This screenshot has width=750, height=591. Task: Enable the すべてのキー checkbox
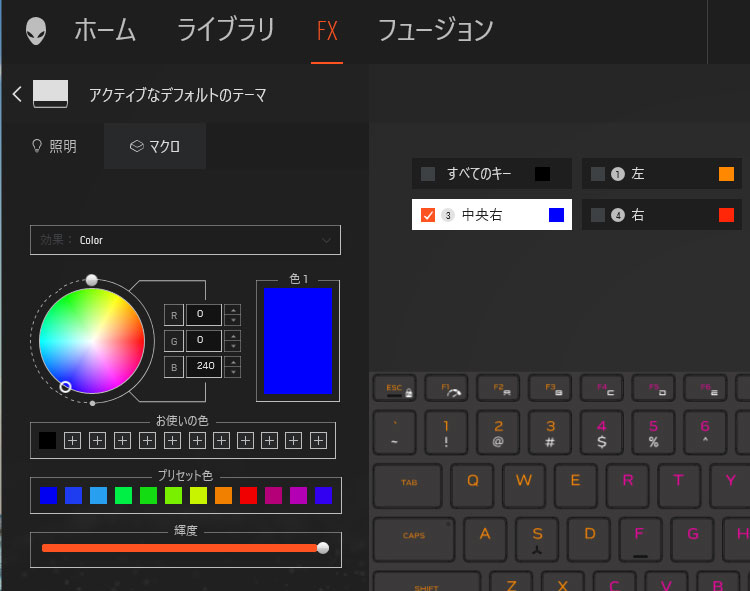(428, 174)
